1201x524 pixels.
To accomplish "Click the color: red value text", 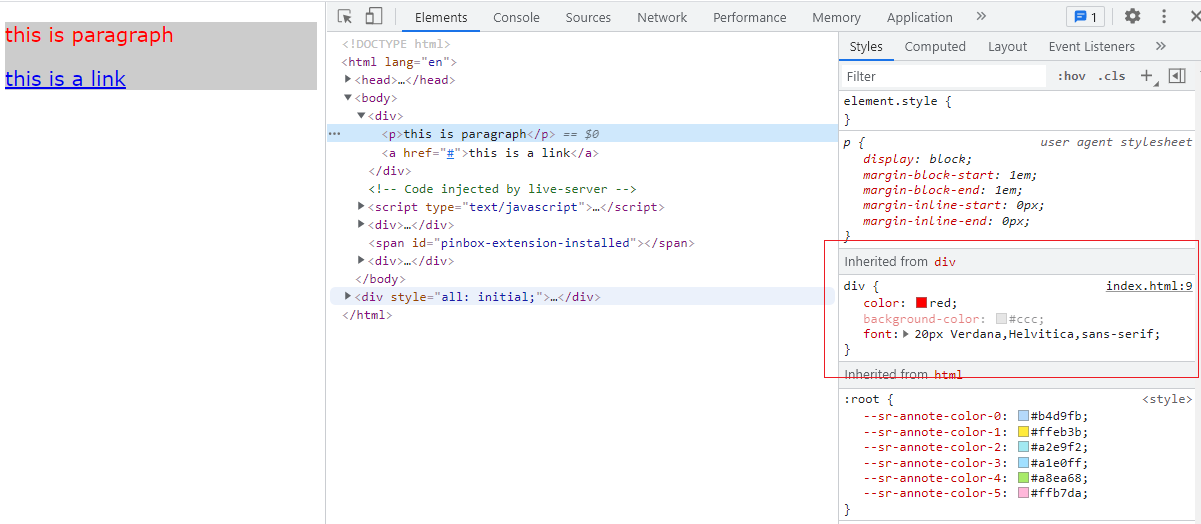I will 943,303.
